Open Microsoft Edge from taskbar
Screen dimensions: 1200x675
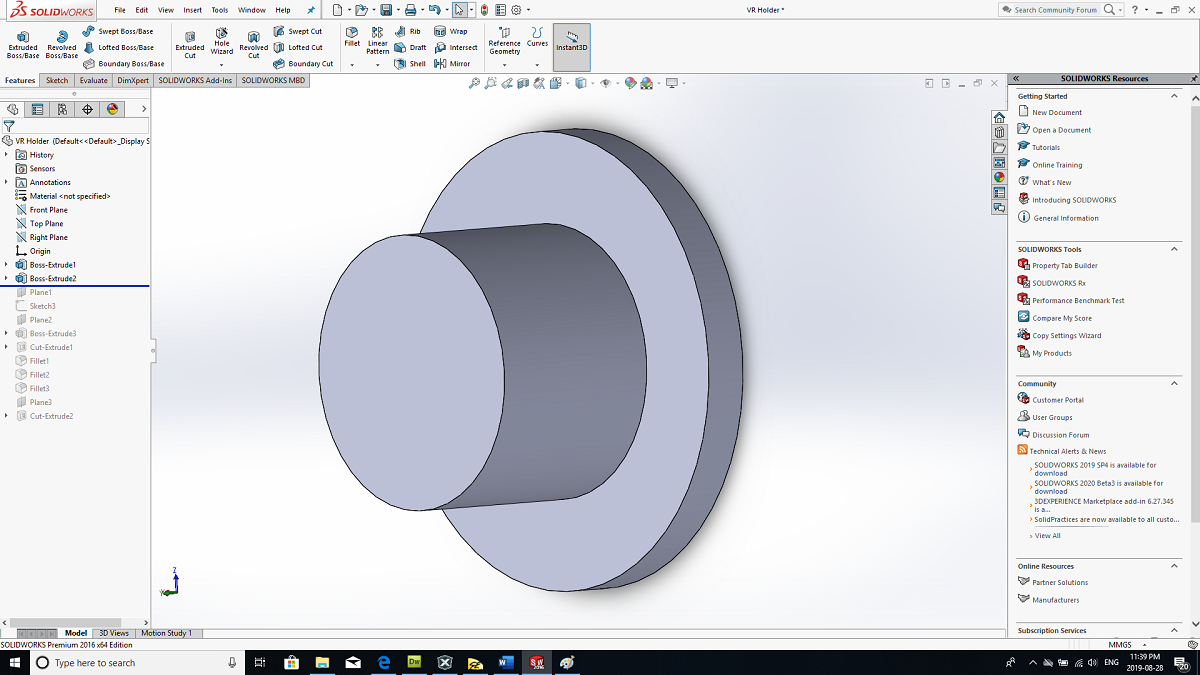384,662
